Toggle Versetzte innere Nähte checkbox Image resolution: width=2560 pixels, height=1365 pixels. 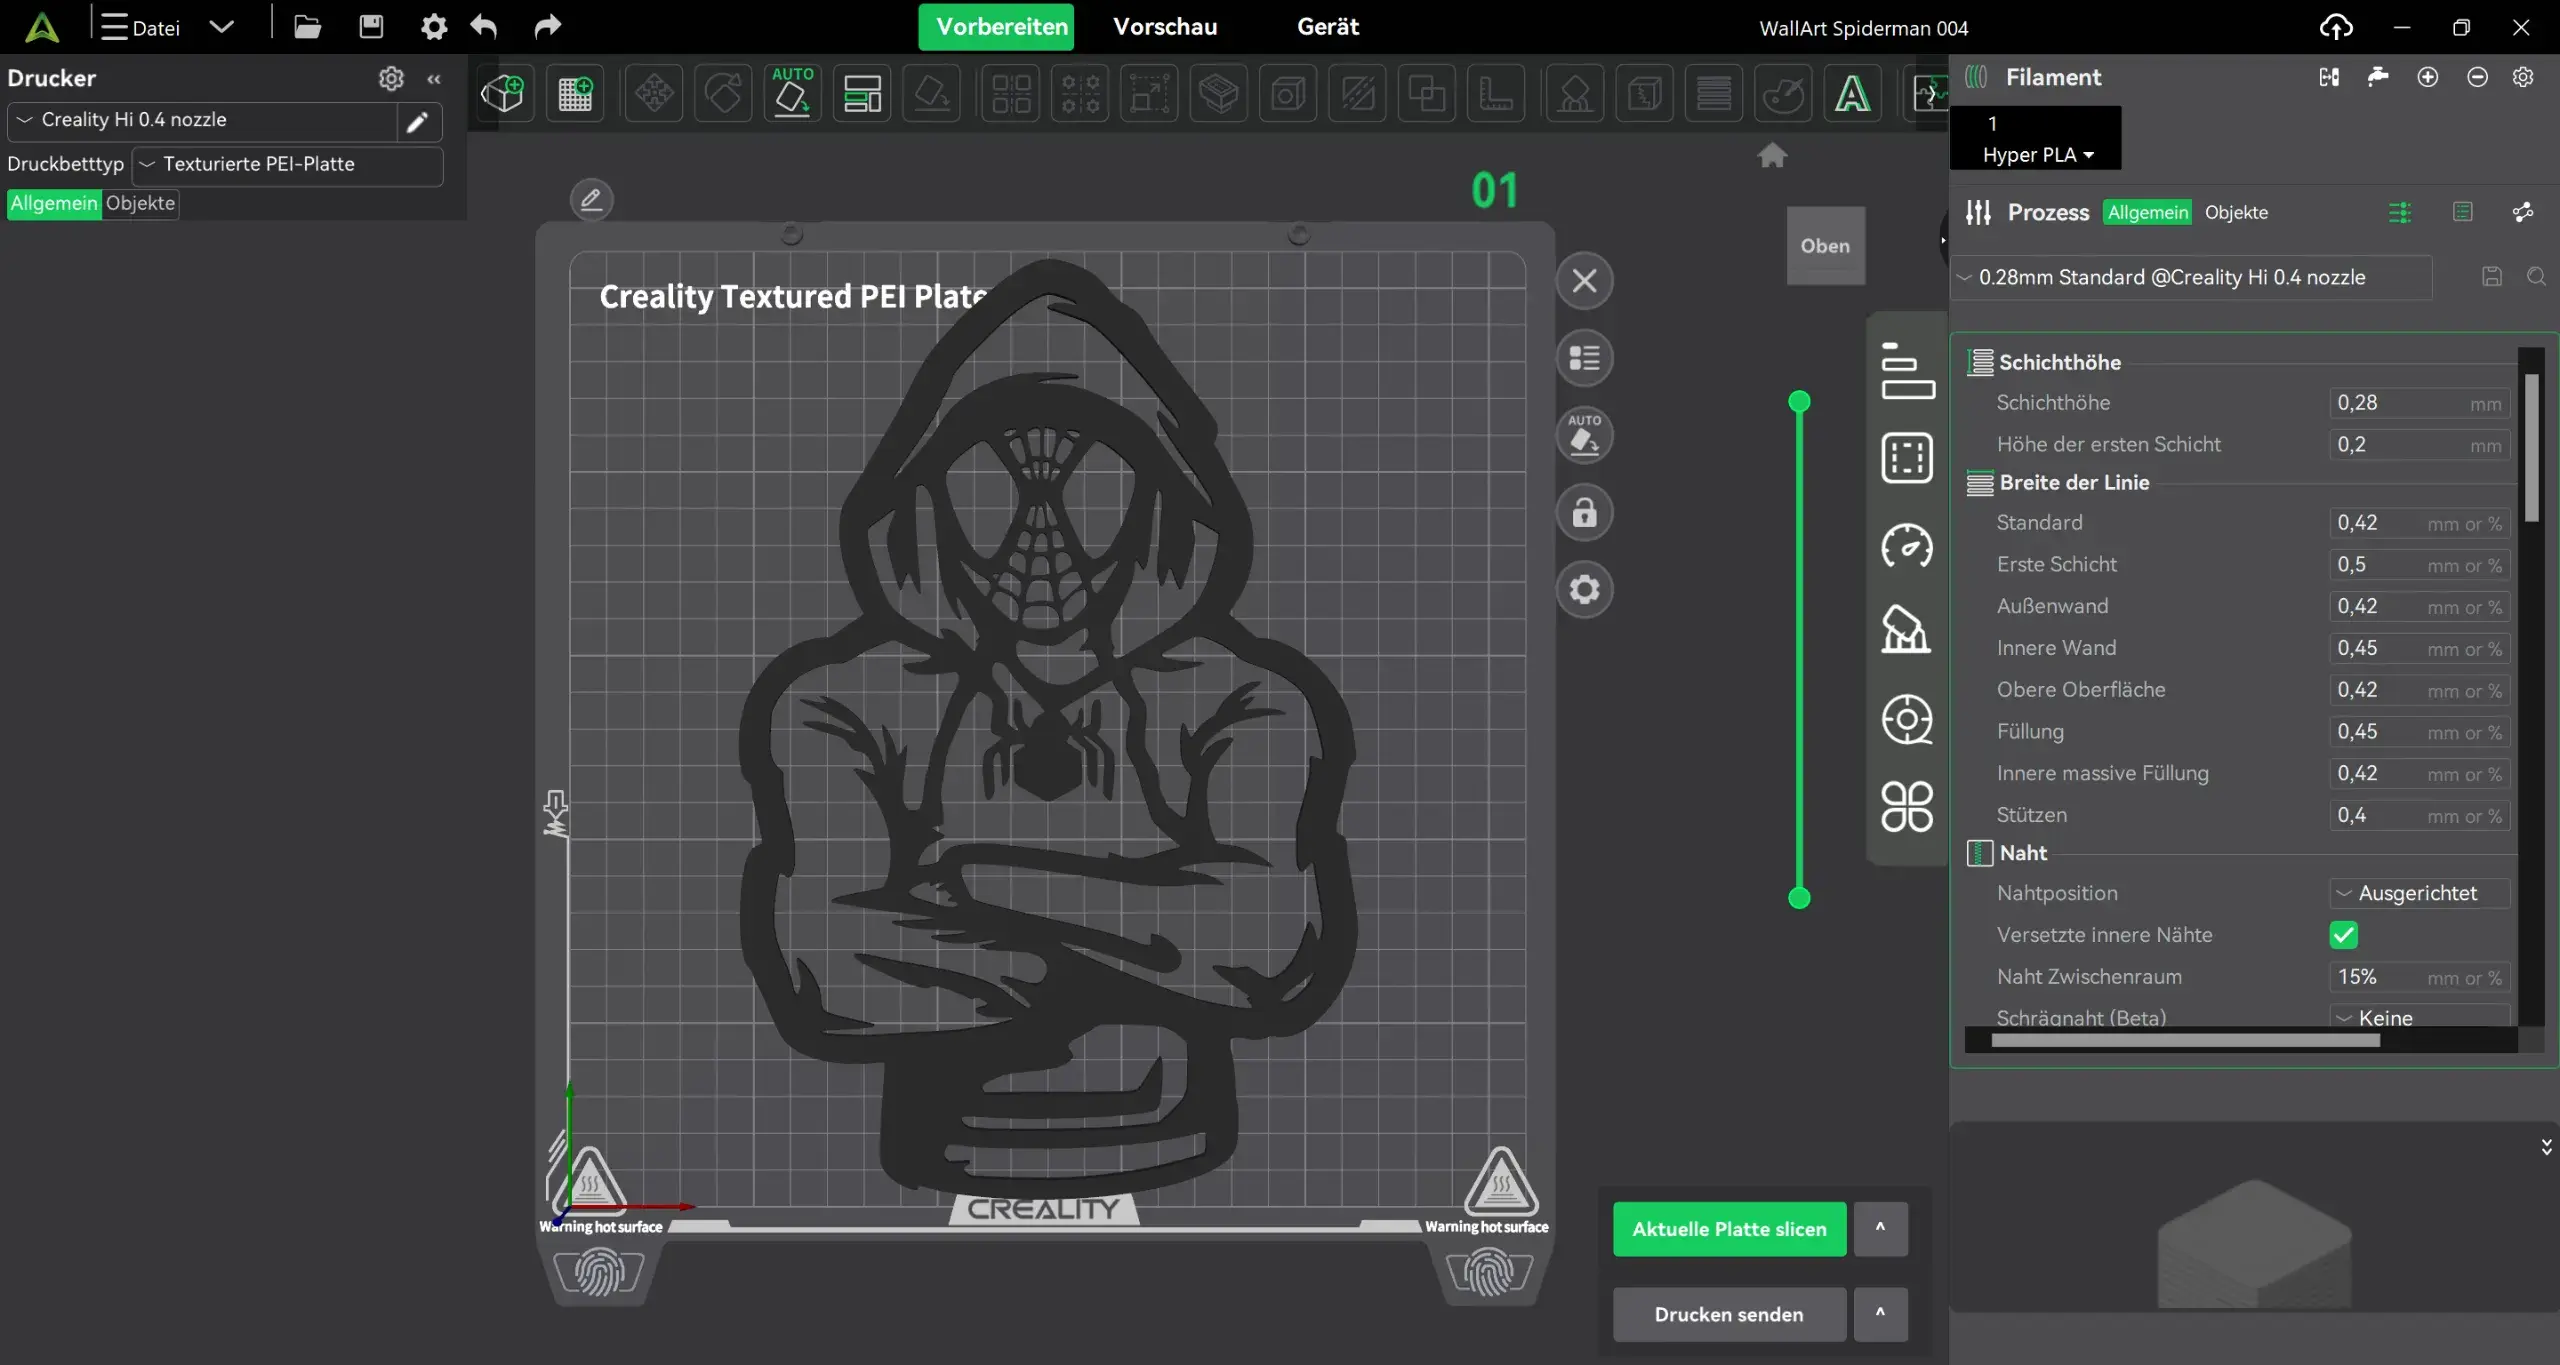[2343, 935]
